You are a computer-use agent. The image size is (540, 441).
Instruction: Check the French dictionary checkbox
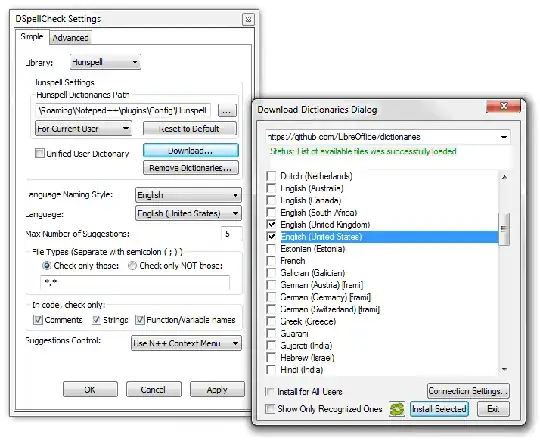click(x=271, y=261)
